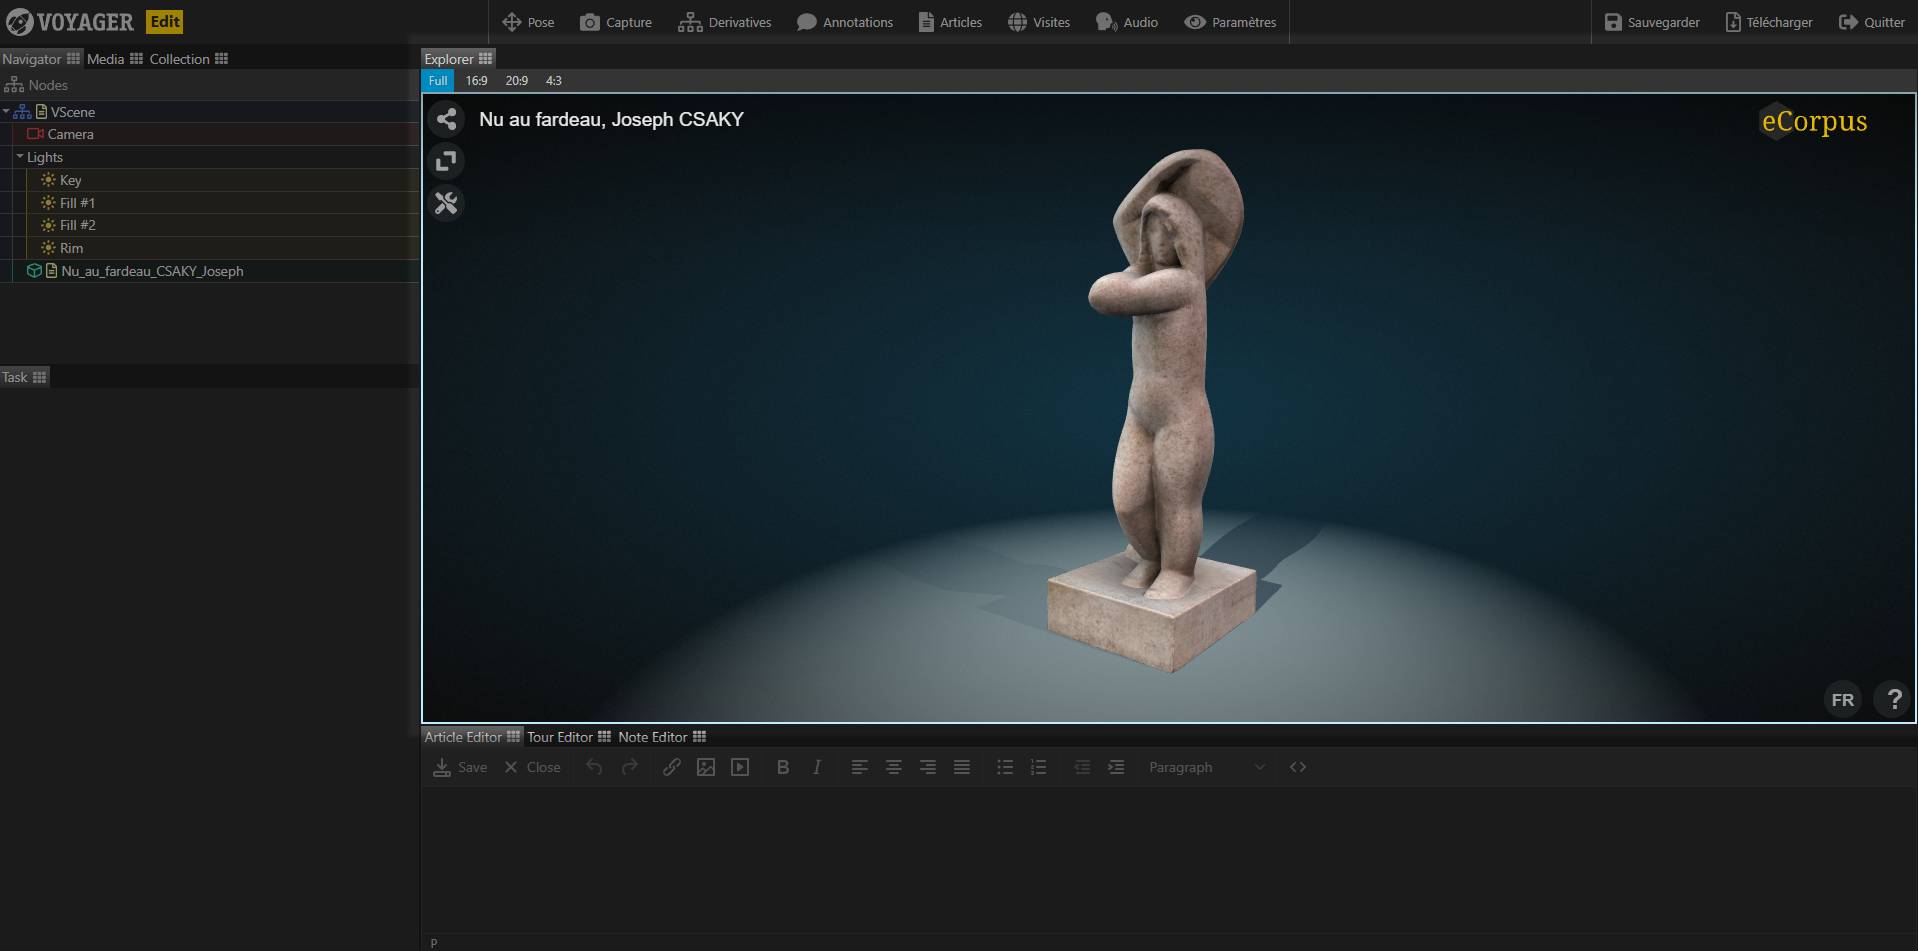Insert an image in the article
Image resolution: width=1918 pixels, height=951 pixels.
706,767
